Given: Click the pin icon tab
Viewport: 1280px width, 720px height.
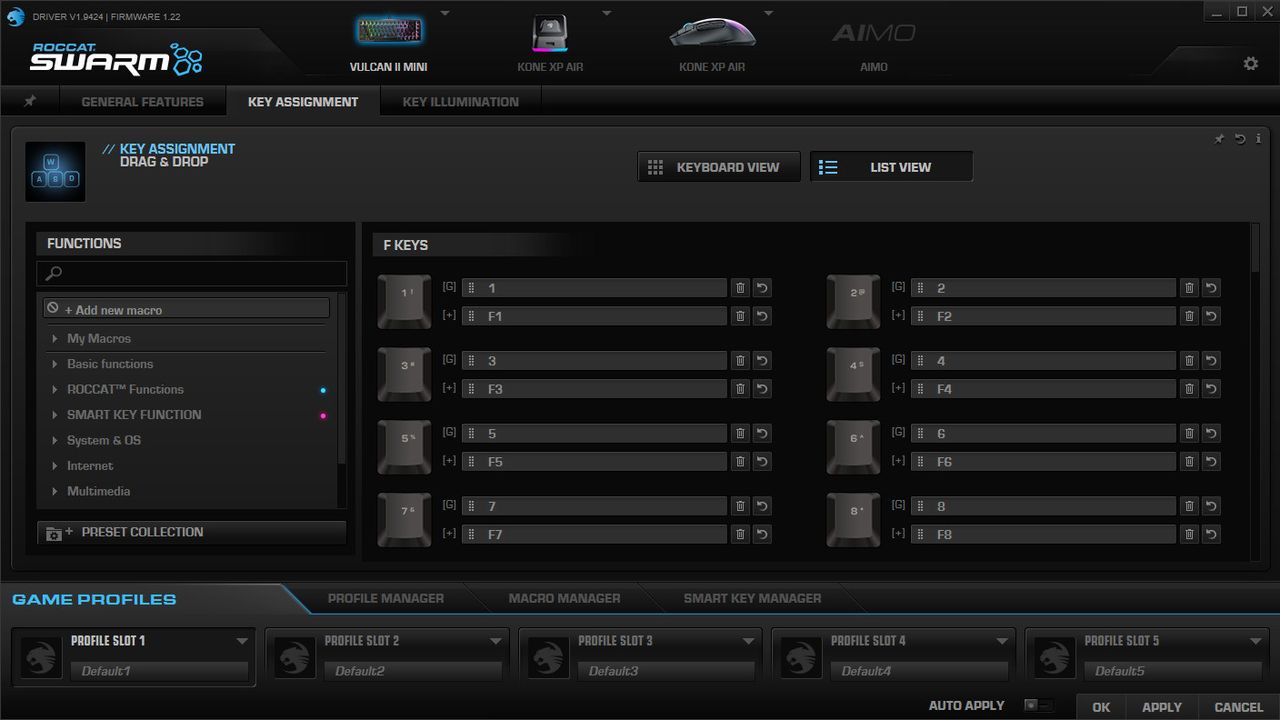Looking at the screenshot, I should (29, 101).
